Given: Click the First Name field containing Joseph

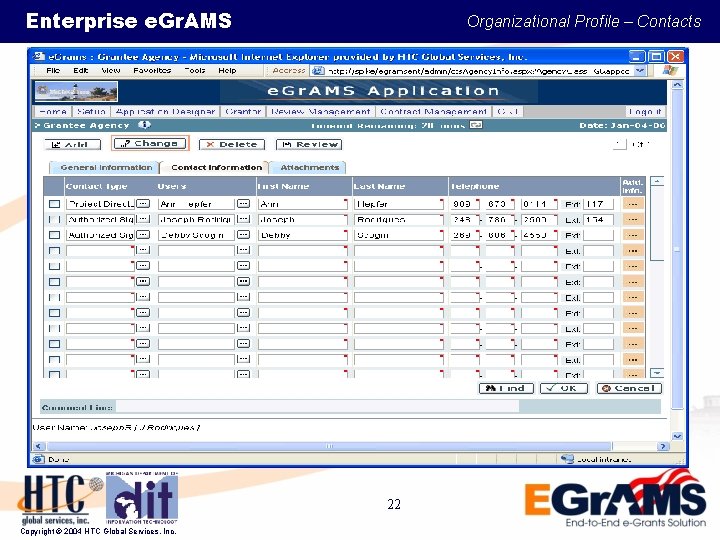Looking at the screenshot, I should 303,219.
